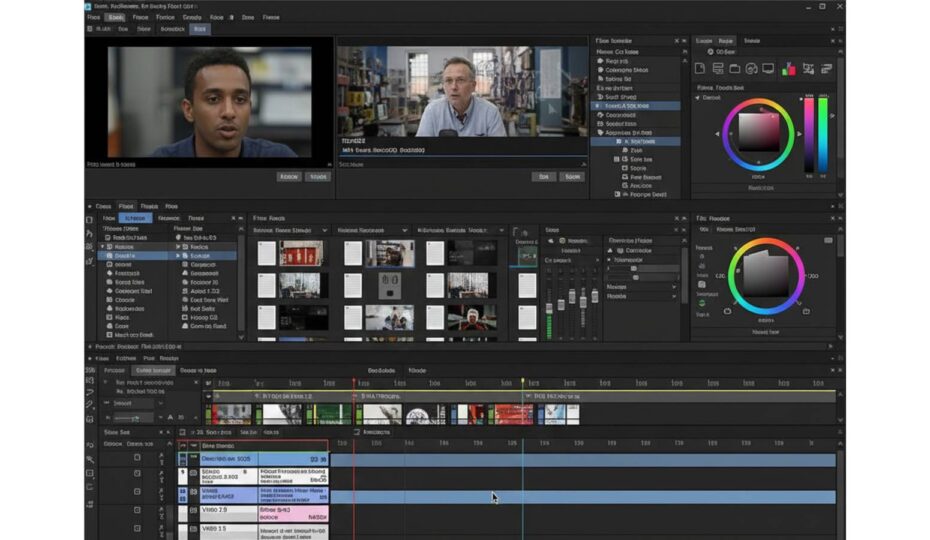Screen dimensions: 930x540
Task: Expand the first dropdown in the media bin header
Action: point(323,230)
